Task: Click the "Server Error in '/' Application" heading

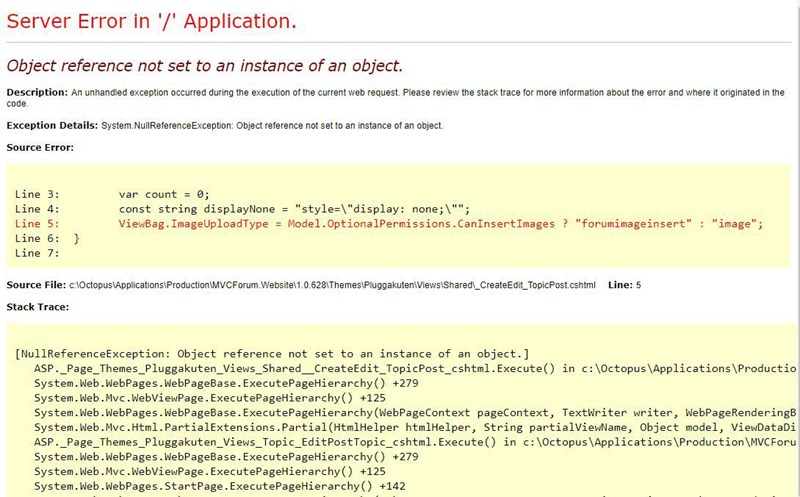Action: (x=151, y=21)
